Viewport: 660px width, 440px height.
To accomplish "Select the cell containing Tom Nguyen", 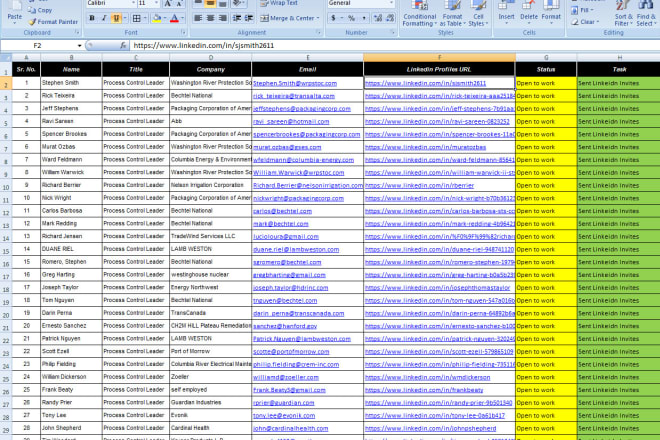I will tap(71, 300).
